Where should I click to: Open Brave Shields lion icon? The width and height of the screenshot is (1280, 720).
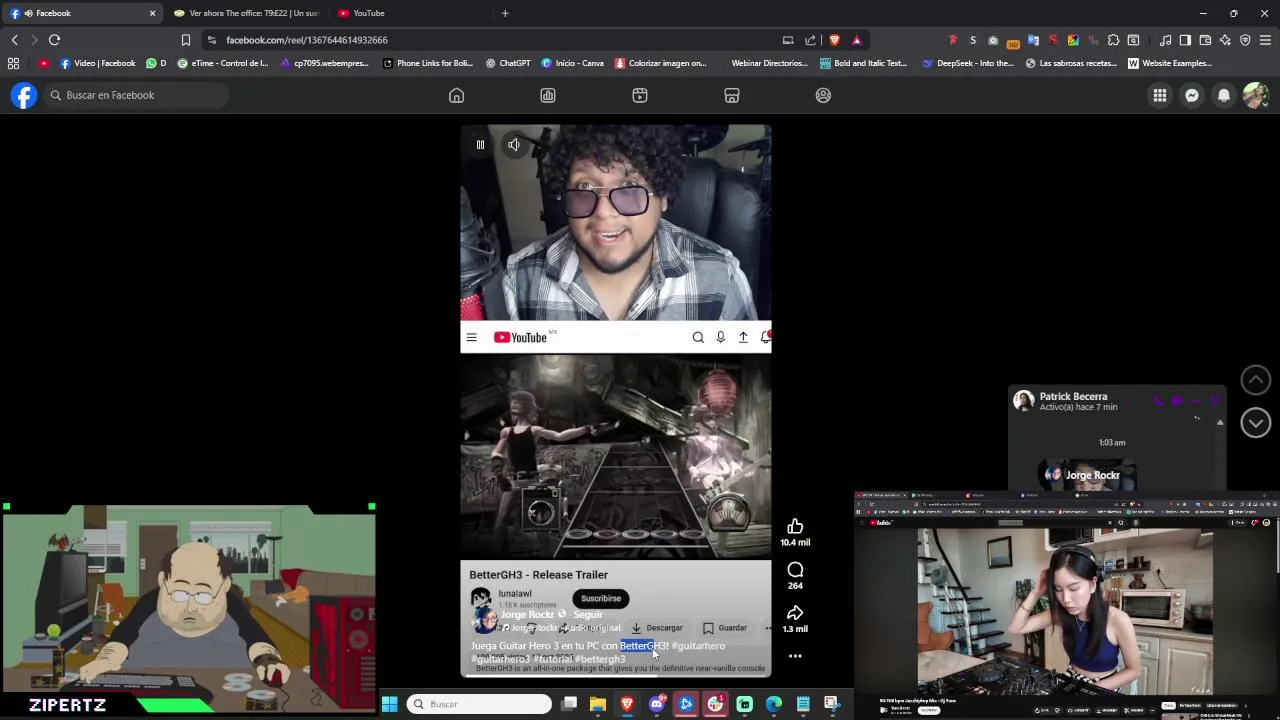(835, 40)
